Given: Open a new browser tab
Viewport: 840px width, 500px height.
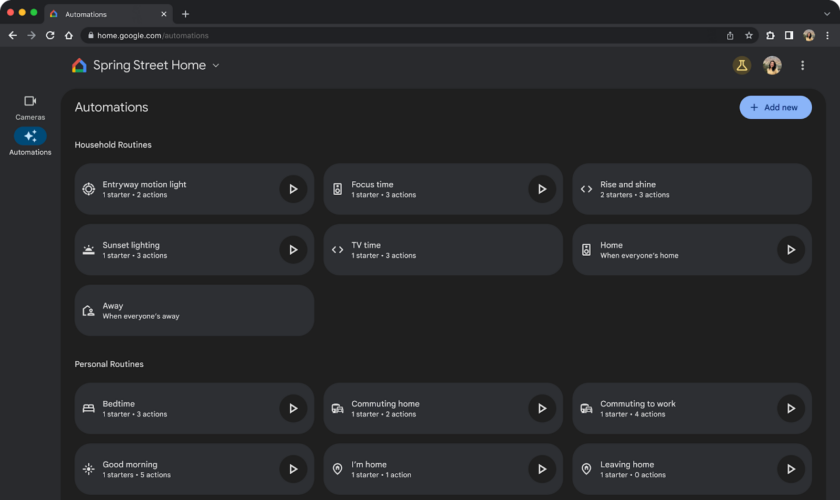Looking at the screenshot, I should 185,14.
